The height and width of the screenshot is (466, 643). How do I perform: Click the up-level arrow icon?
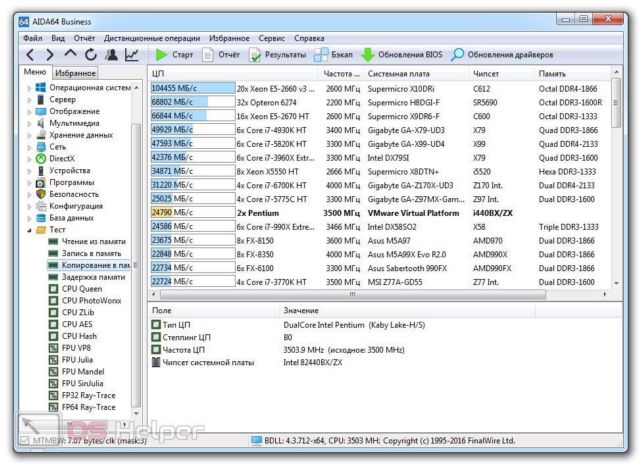coord(71,53)
